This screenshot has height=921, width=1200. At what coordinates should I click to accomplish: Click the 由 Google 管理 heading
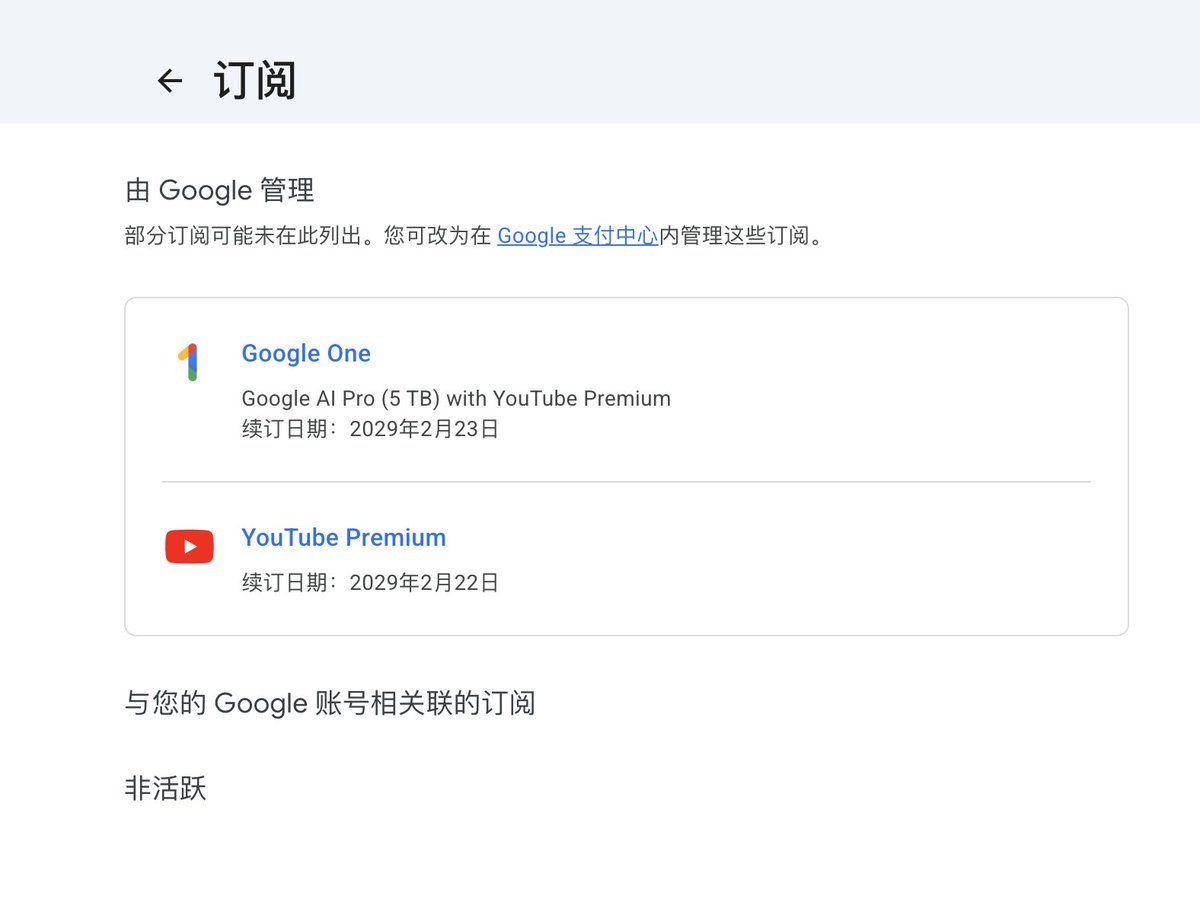[x=220, y=189]
